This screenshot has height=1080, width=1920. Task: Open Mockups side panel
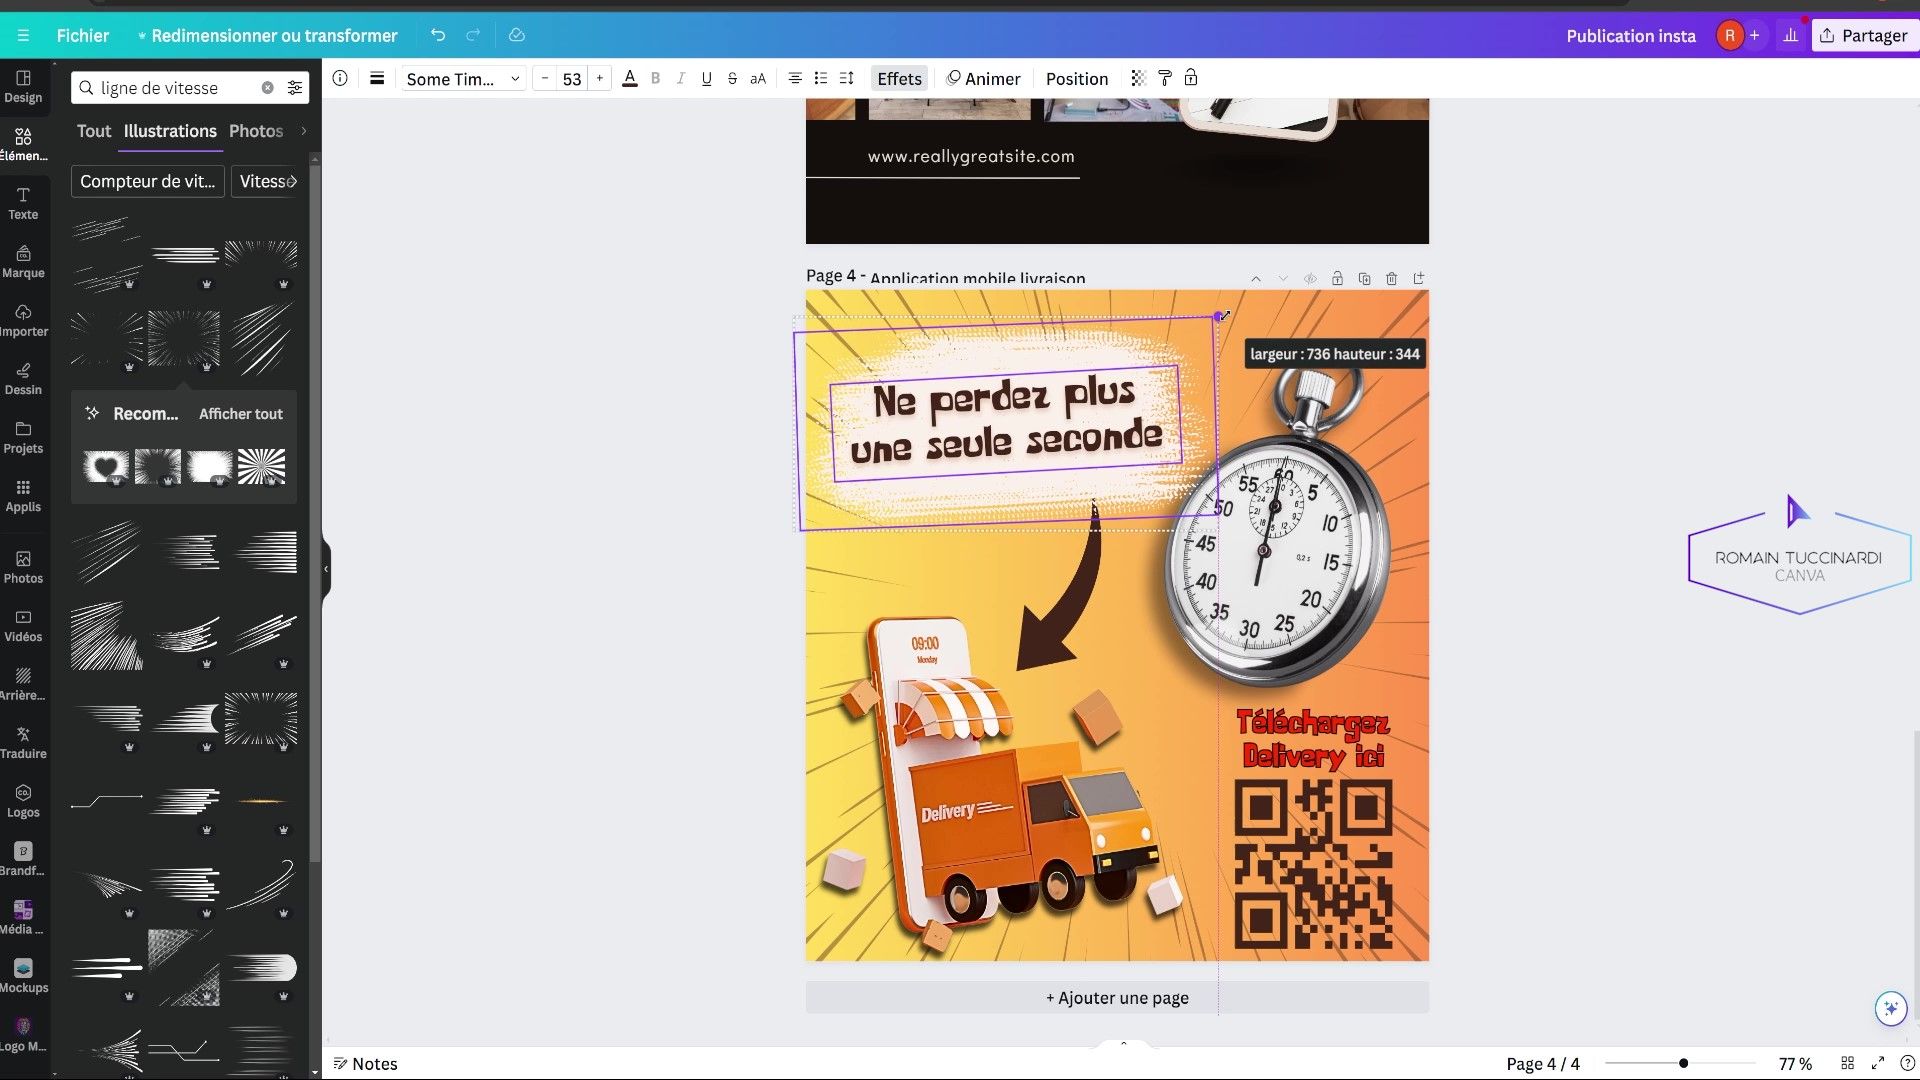(23, 977)
